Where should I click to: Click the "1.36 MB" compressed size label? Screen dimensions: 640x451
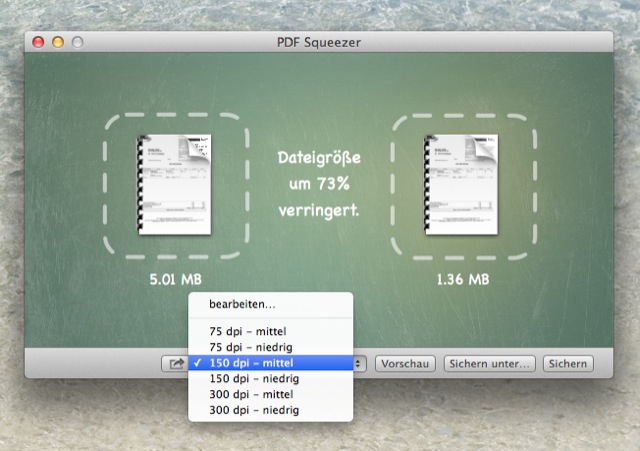(x=463, y=279)
